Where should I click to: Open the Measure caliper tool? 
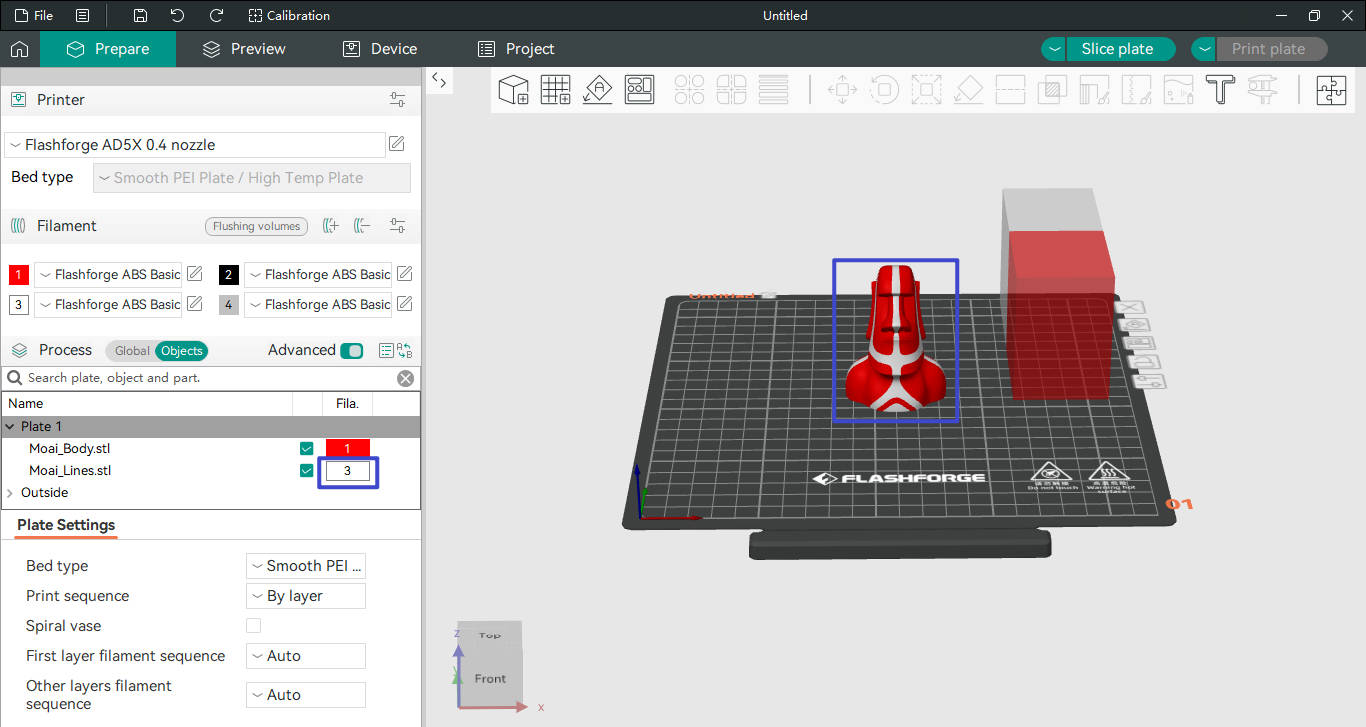(x=1262, y=90)
